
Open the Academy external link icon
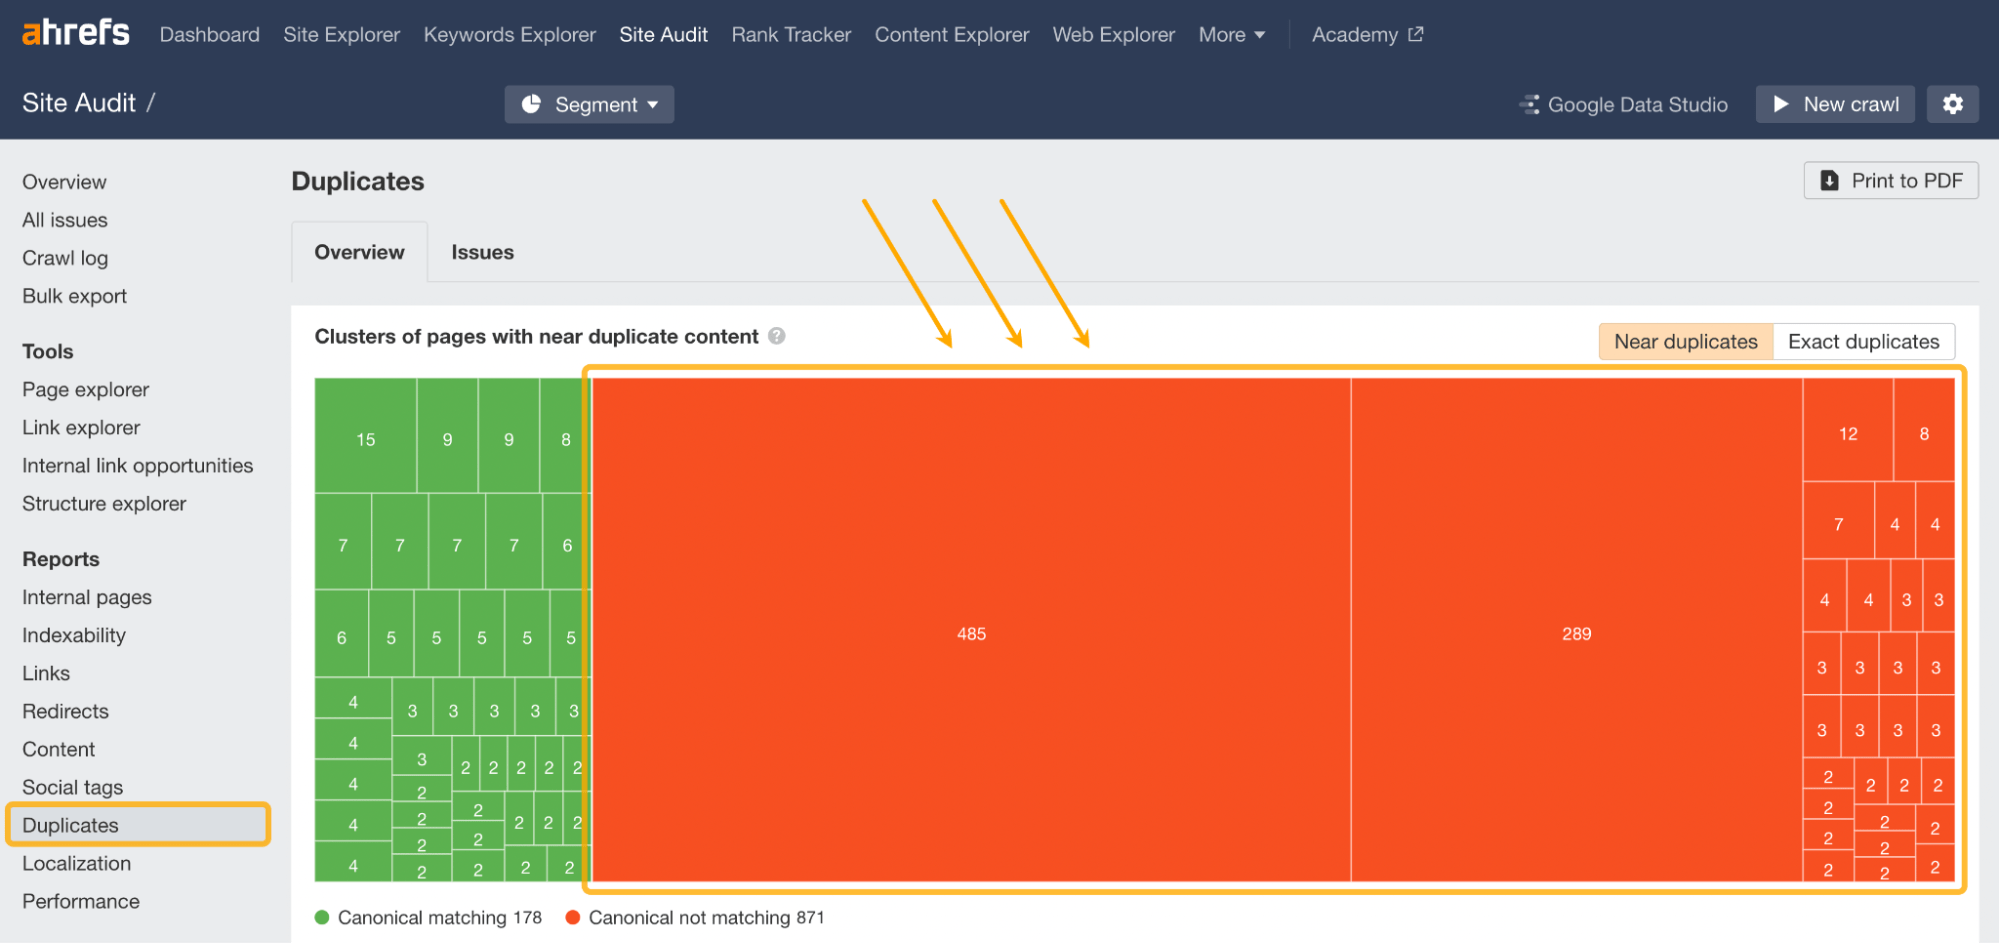tap(1415, 33)
